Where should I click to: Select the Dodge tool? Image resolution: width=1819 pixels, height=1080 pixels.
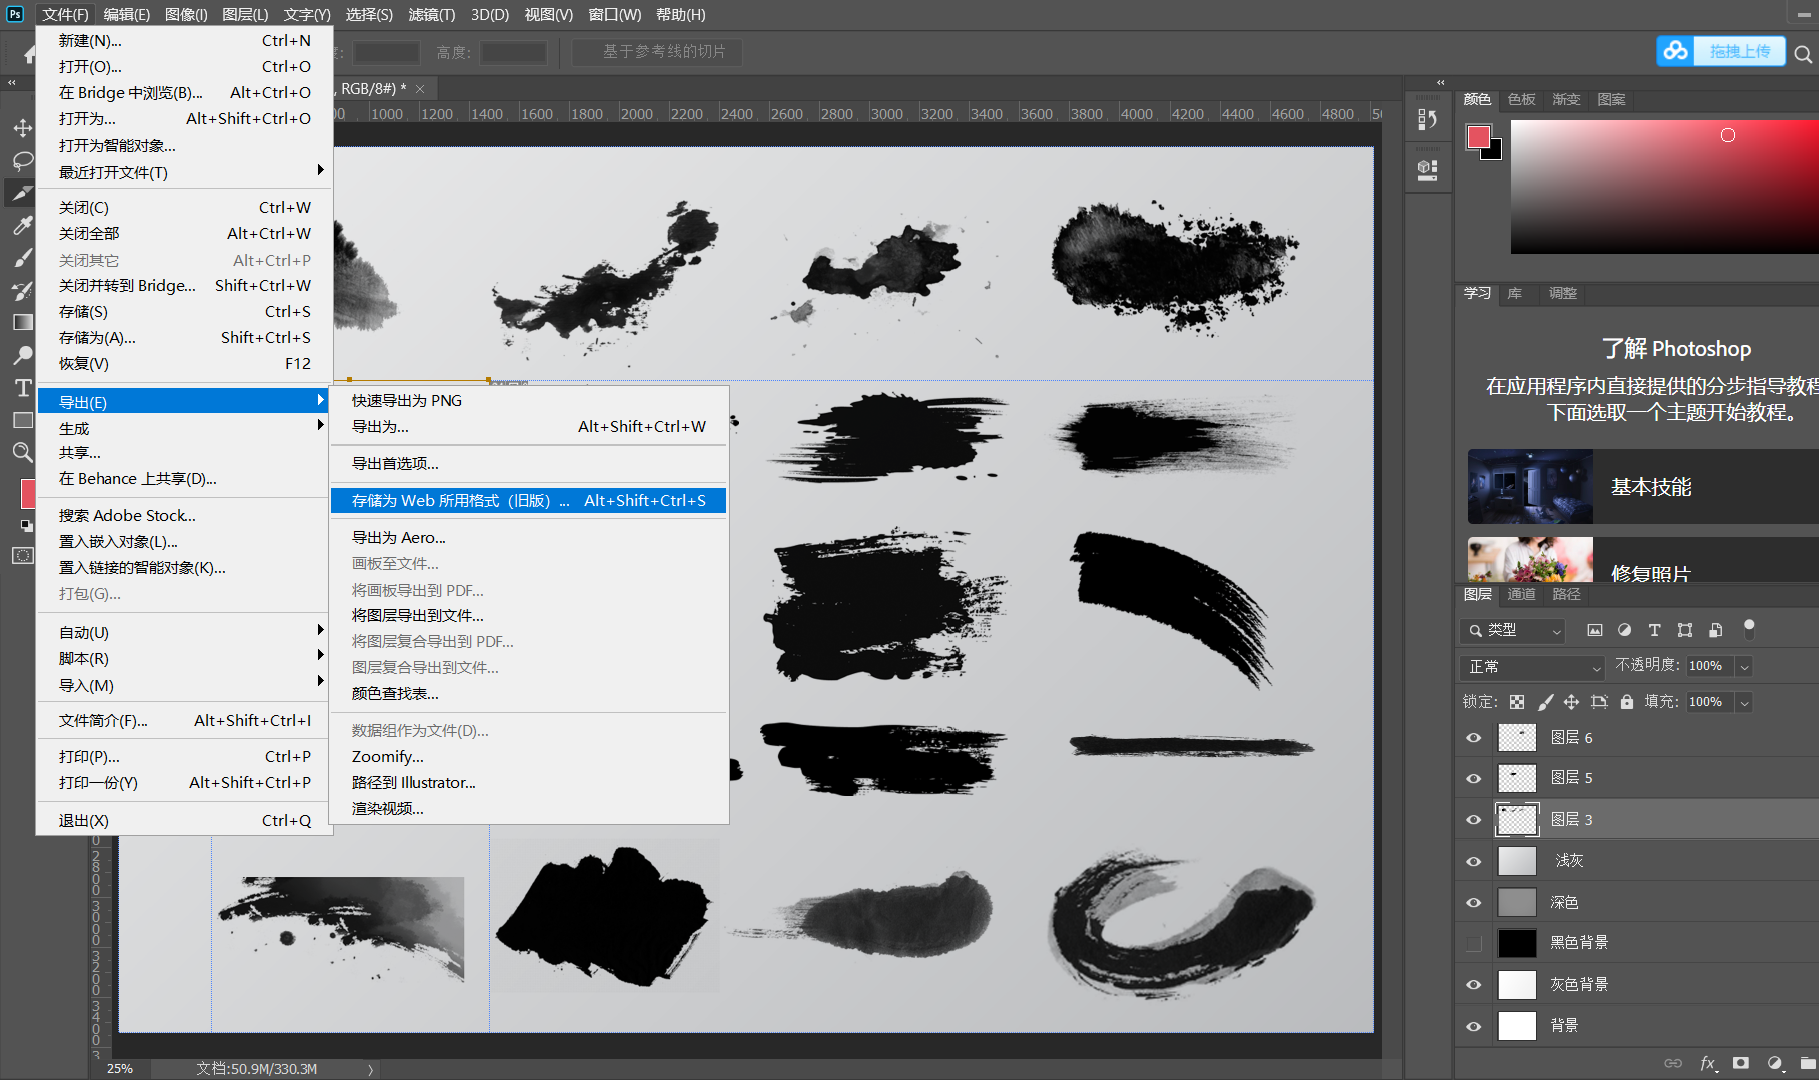pos(22,355)
